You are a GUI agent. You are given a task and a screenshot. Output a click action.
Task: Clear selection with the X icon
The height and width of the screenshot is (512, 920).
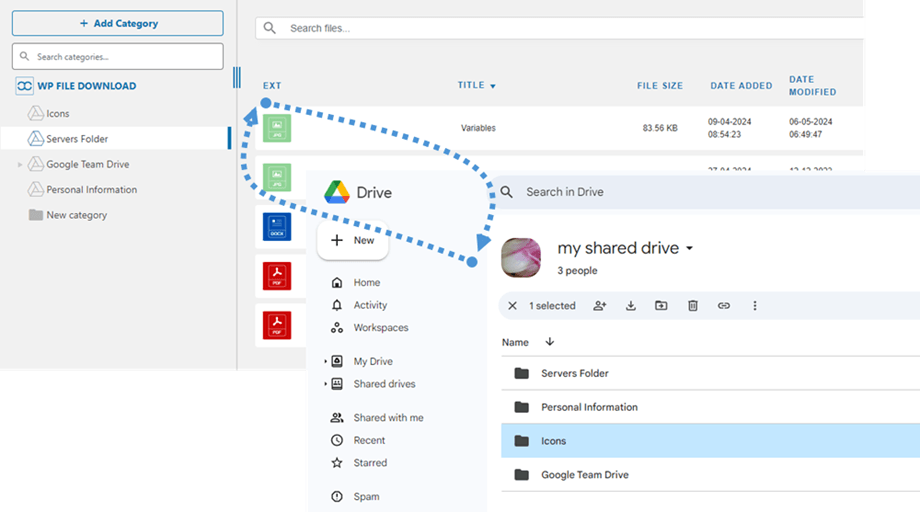point(513,306)
